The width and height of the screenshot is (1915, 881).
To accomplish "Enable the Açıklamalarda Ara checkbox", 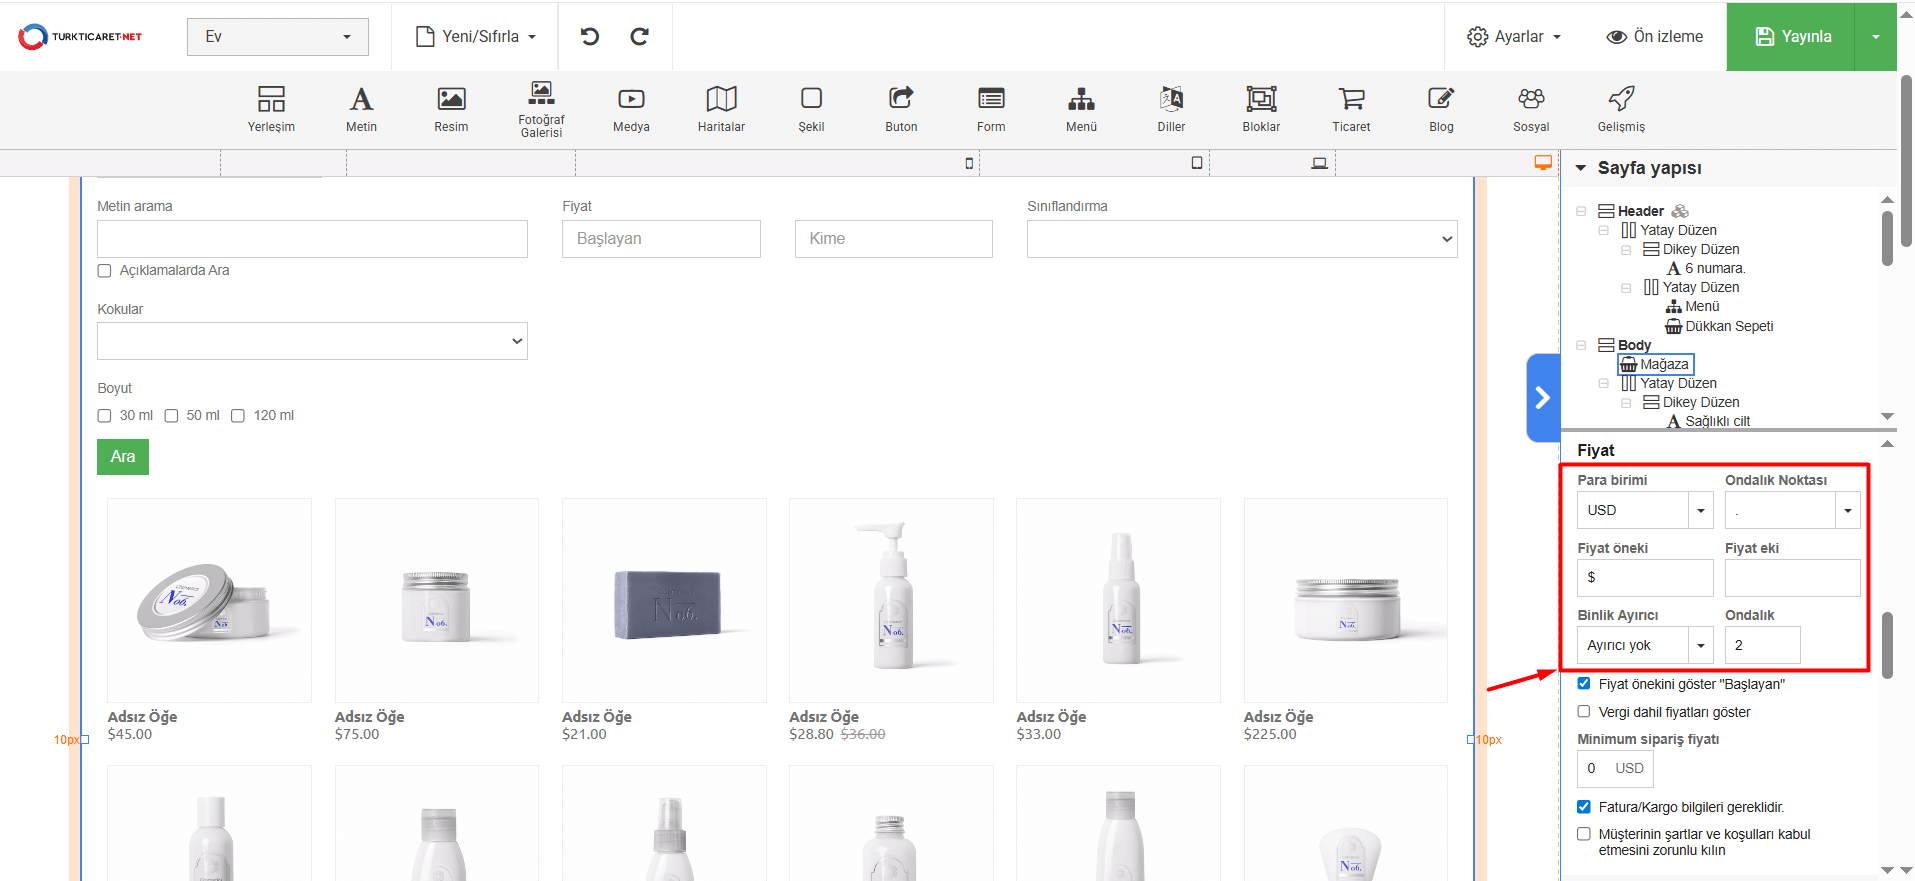I will pos(104,271).
